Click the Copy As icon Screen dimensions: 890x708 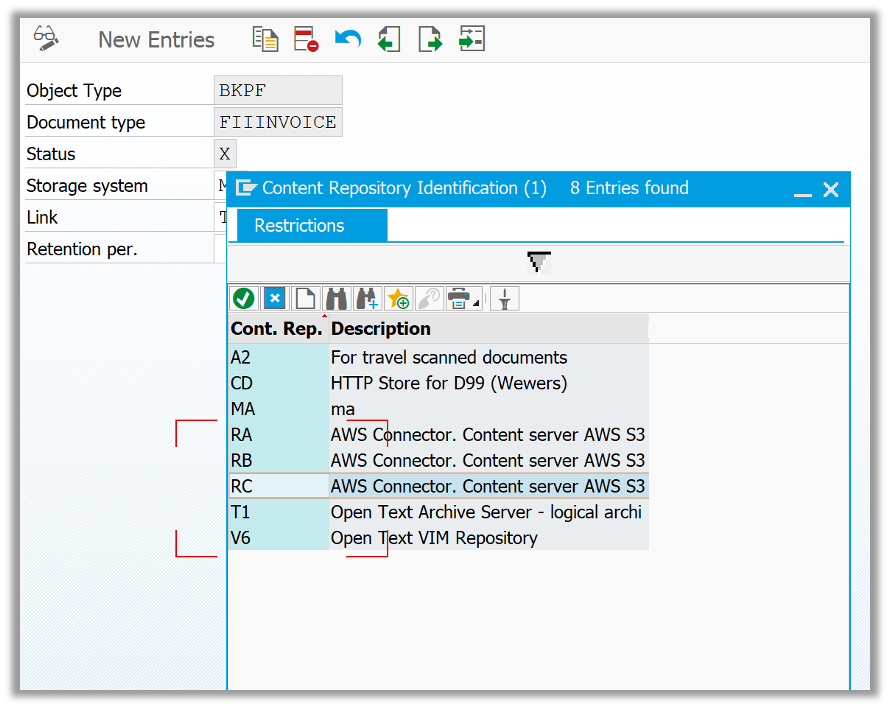click(265, 39)
